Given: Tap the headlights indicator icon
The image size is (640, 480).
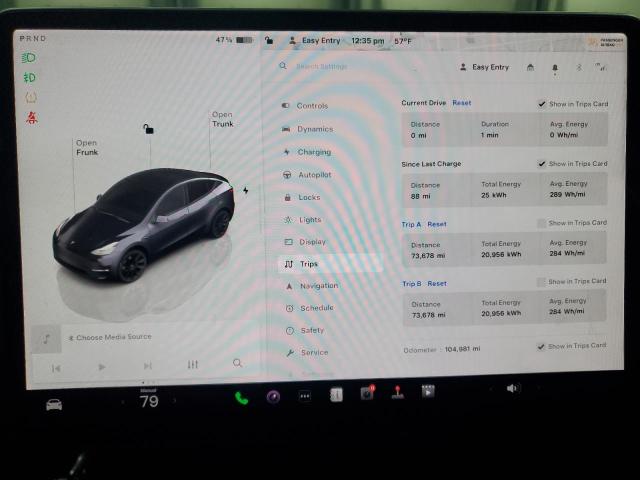Looking at the screenshot, I should click(x=29, y=58).
